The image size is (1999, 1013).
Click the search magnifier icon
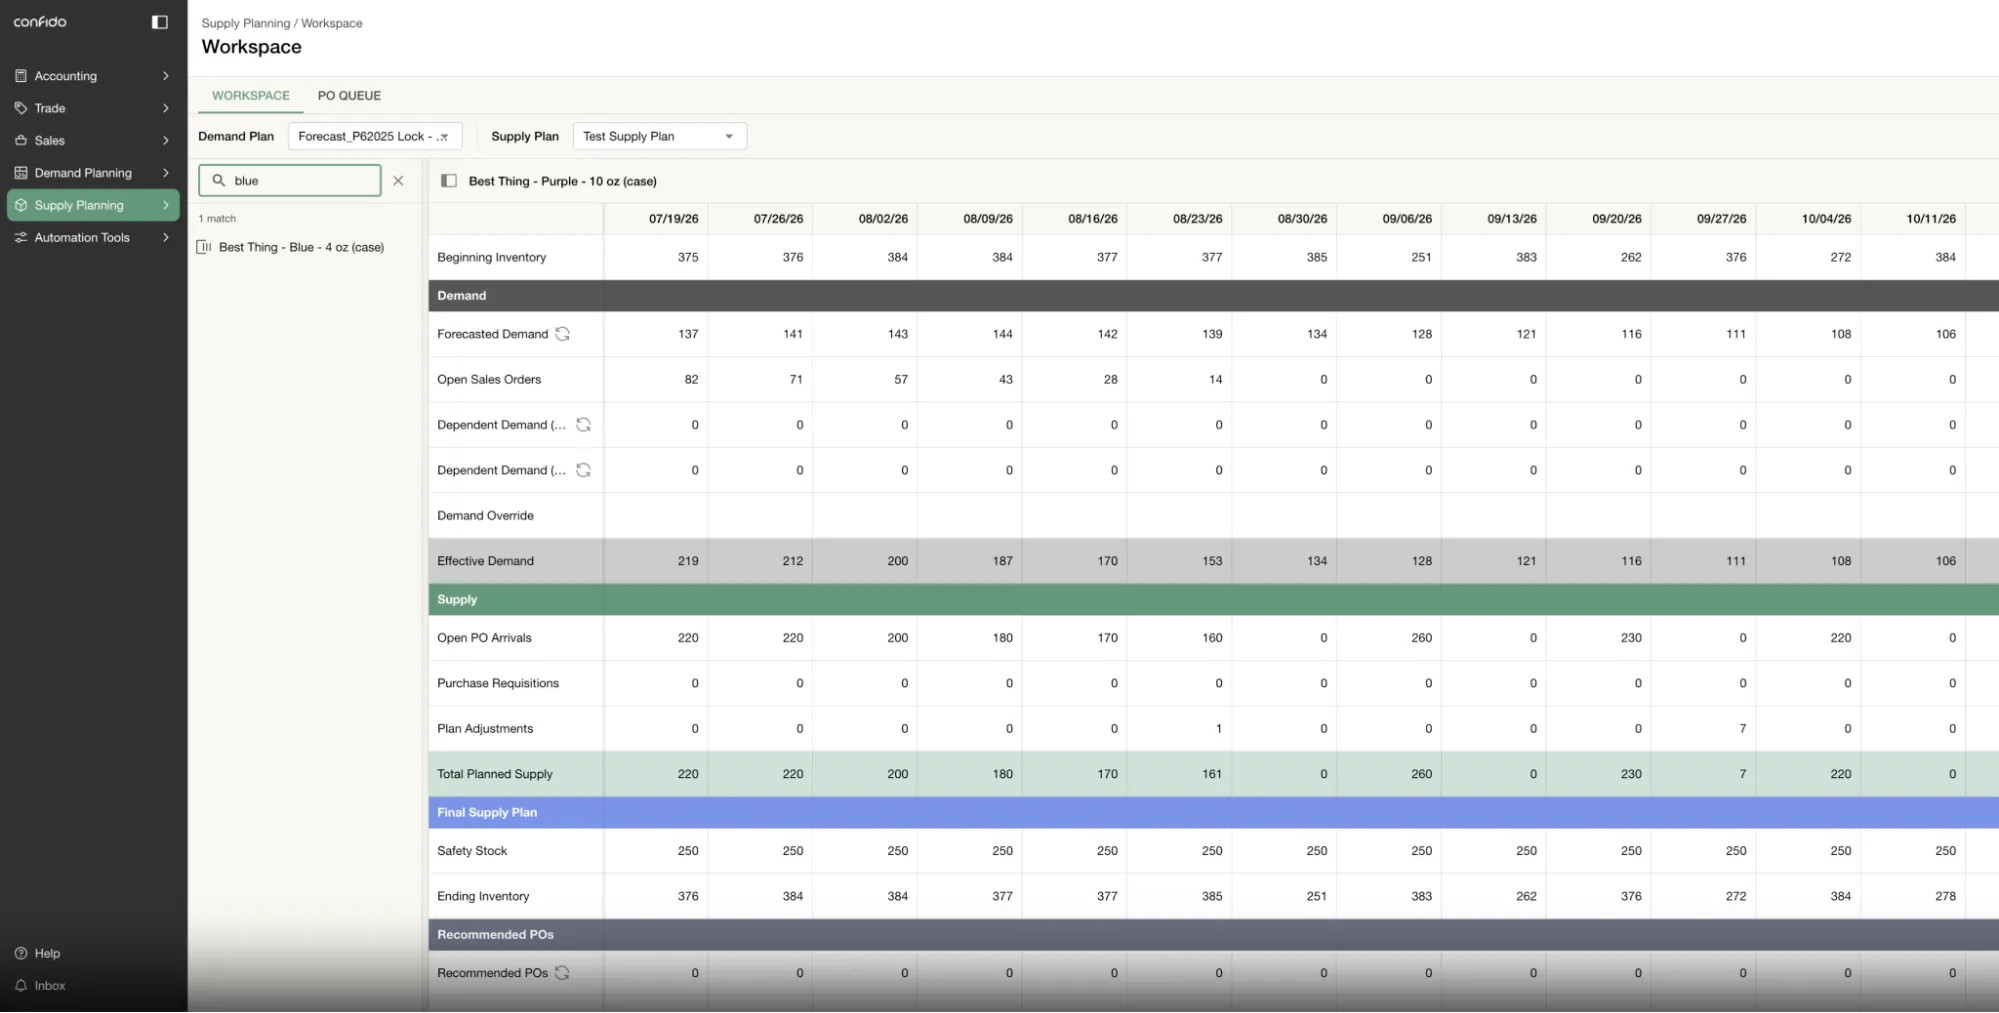pyautogui.click(x=218, y=181)
